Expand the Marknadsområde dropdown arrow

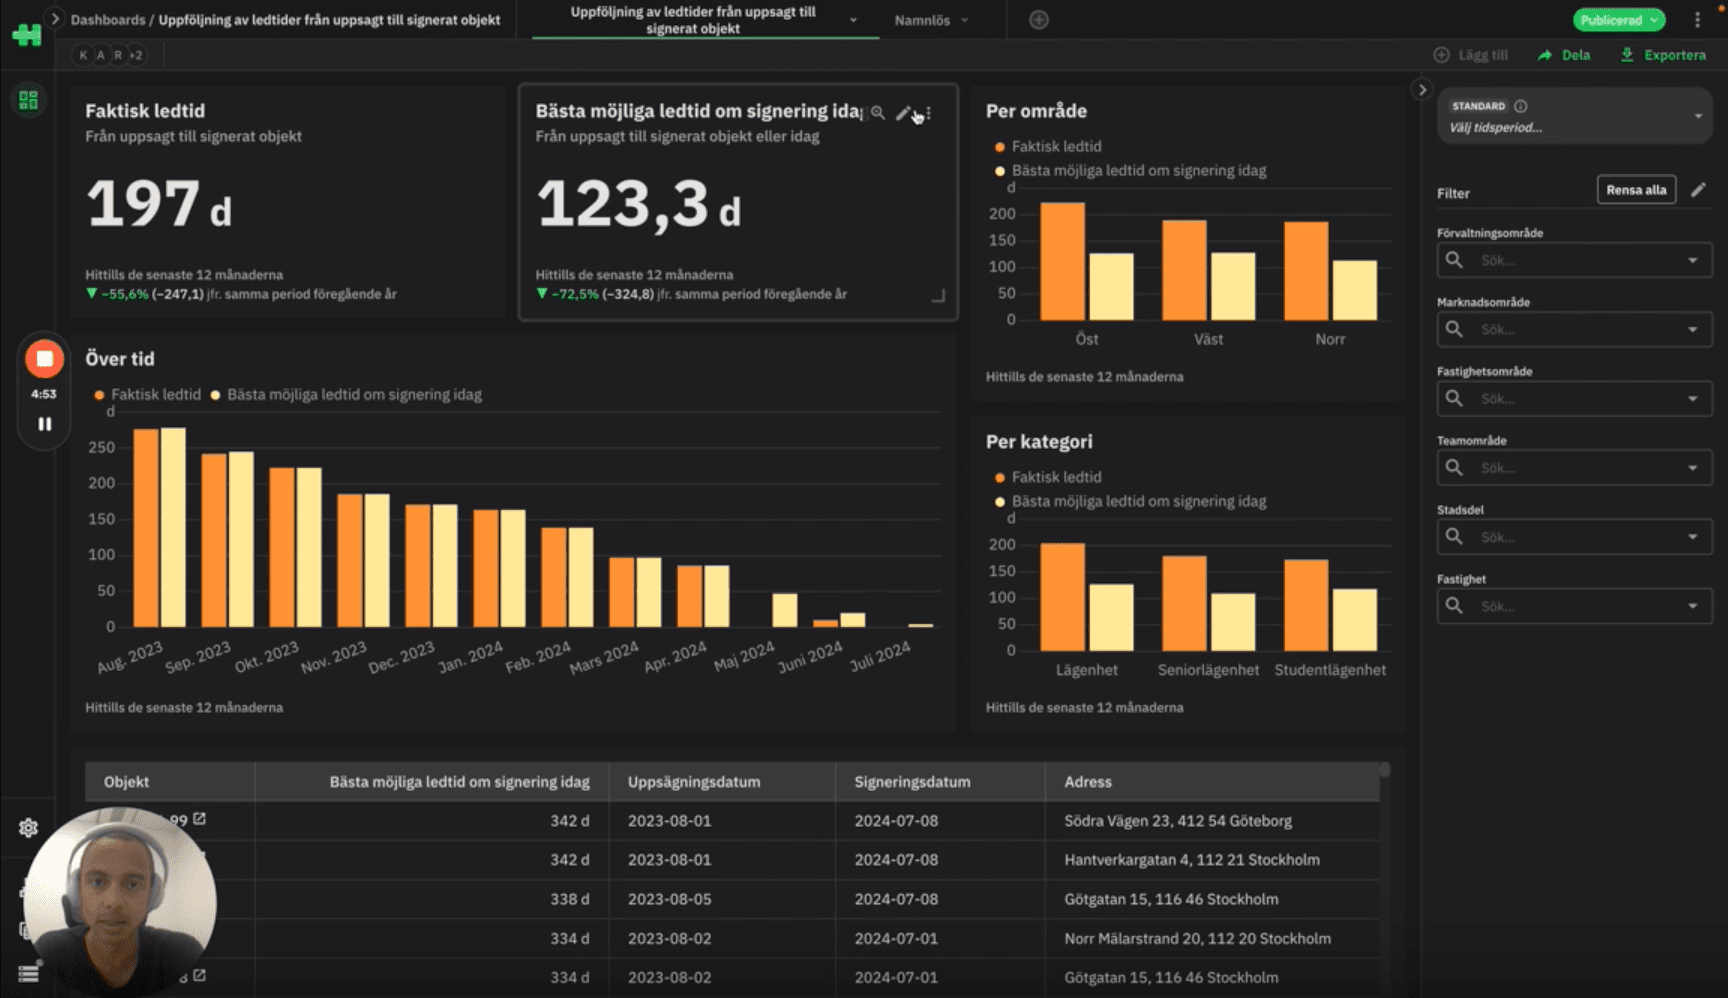[x=1693, y=329]
